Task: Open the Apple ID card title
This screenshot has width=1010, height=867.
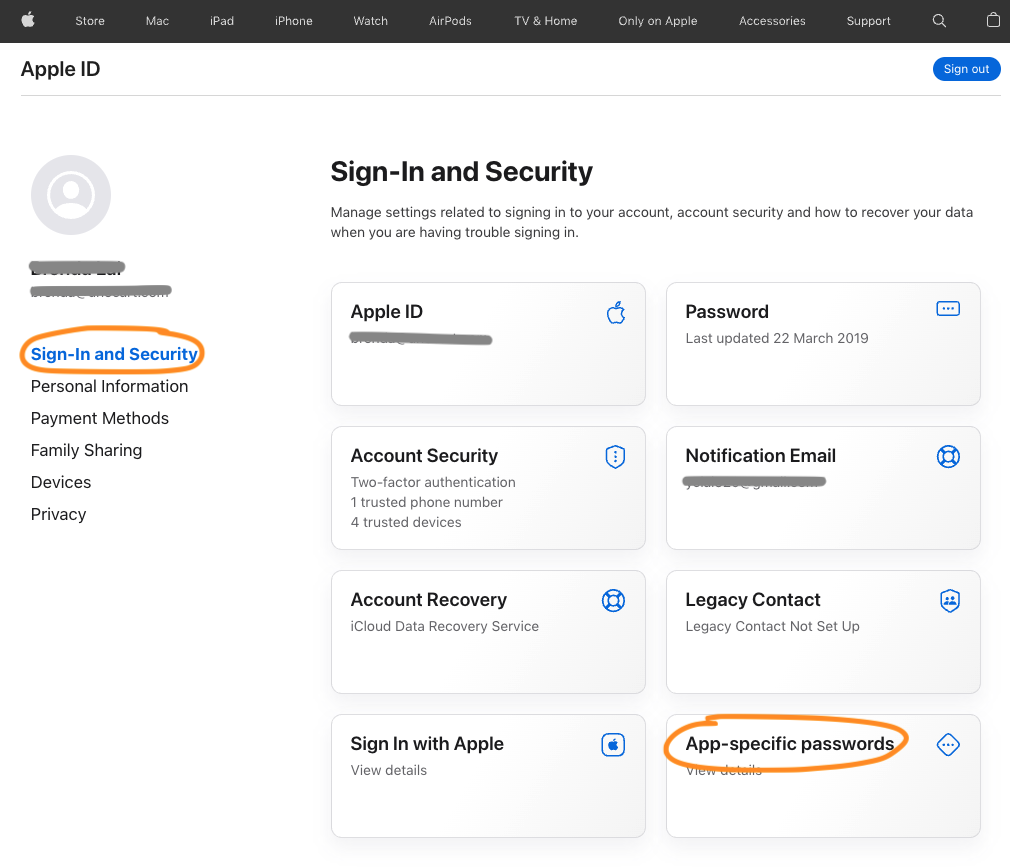Action: pyautogui.click(x=386, y=312)
